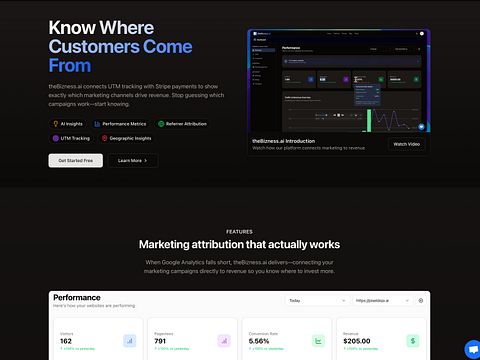
Task: Select the Performance Metrics feature tag
Action: click(x=120, y=124)
